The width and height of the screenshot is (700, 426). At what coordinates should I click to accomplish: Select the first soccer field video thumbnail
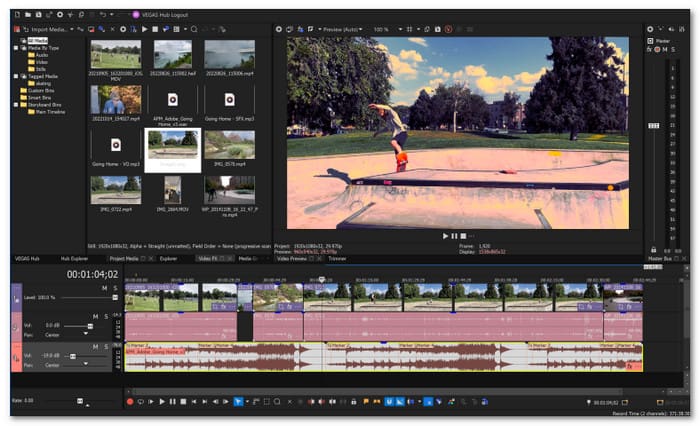[116, 54]
